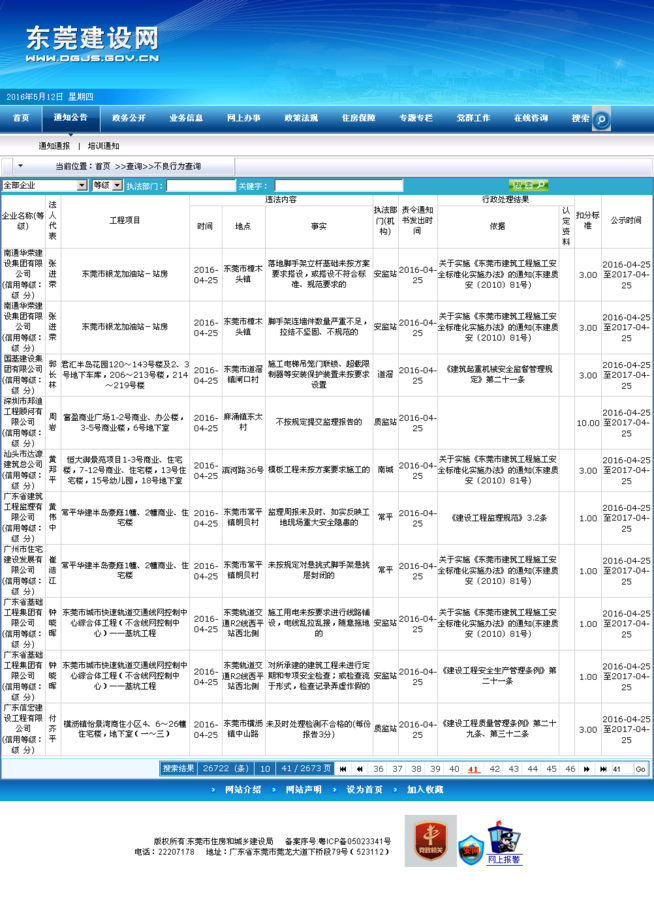Click the collapse arrow beside 当前位置
The image size is (654, 899).
pyautogui.click(x=21, y=166)
